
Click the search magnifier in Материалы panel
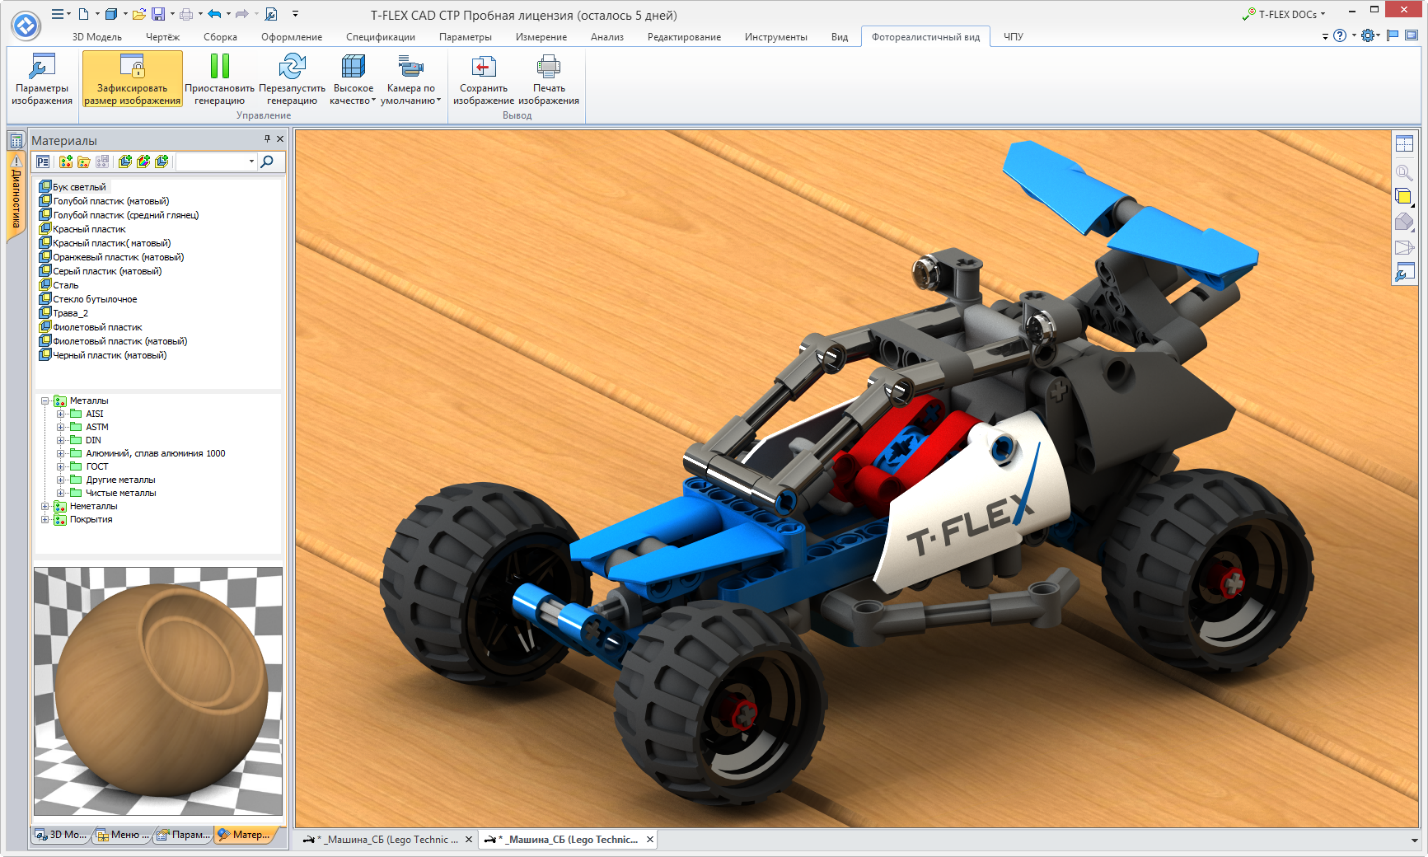(267, 161)
